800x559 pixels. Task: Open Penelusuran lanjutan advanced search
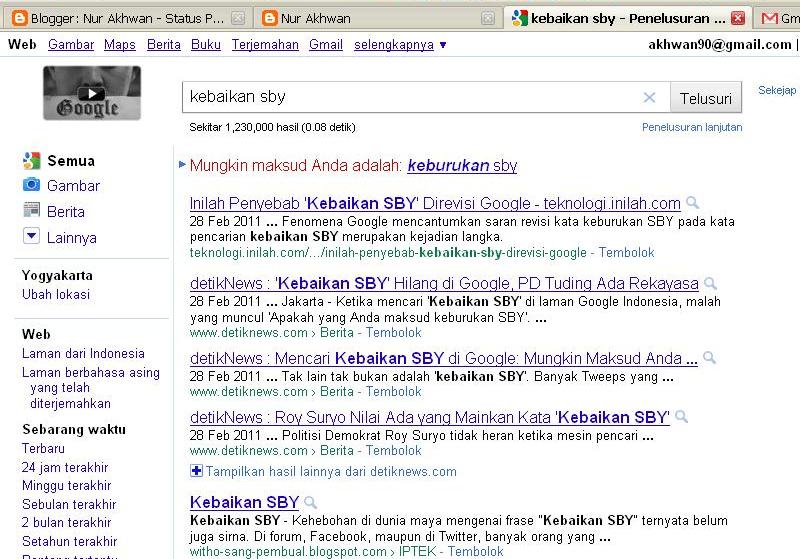[x=692, y=127]
